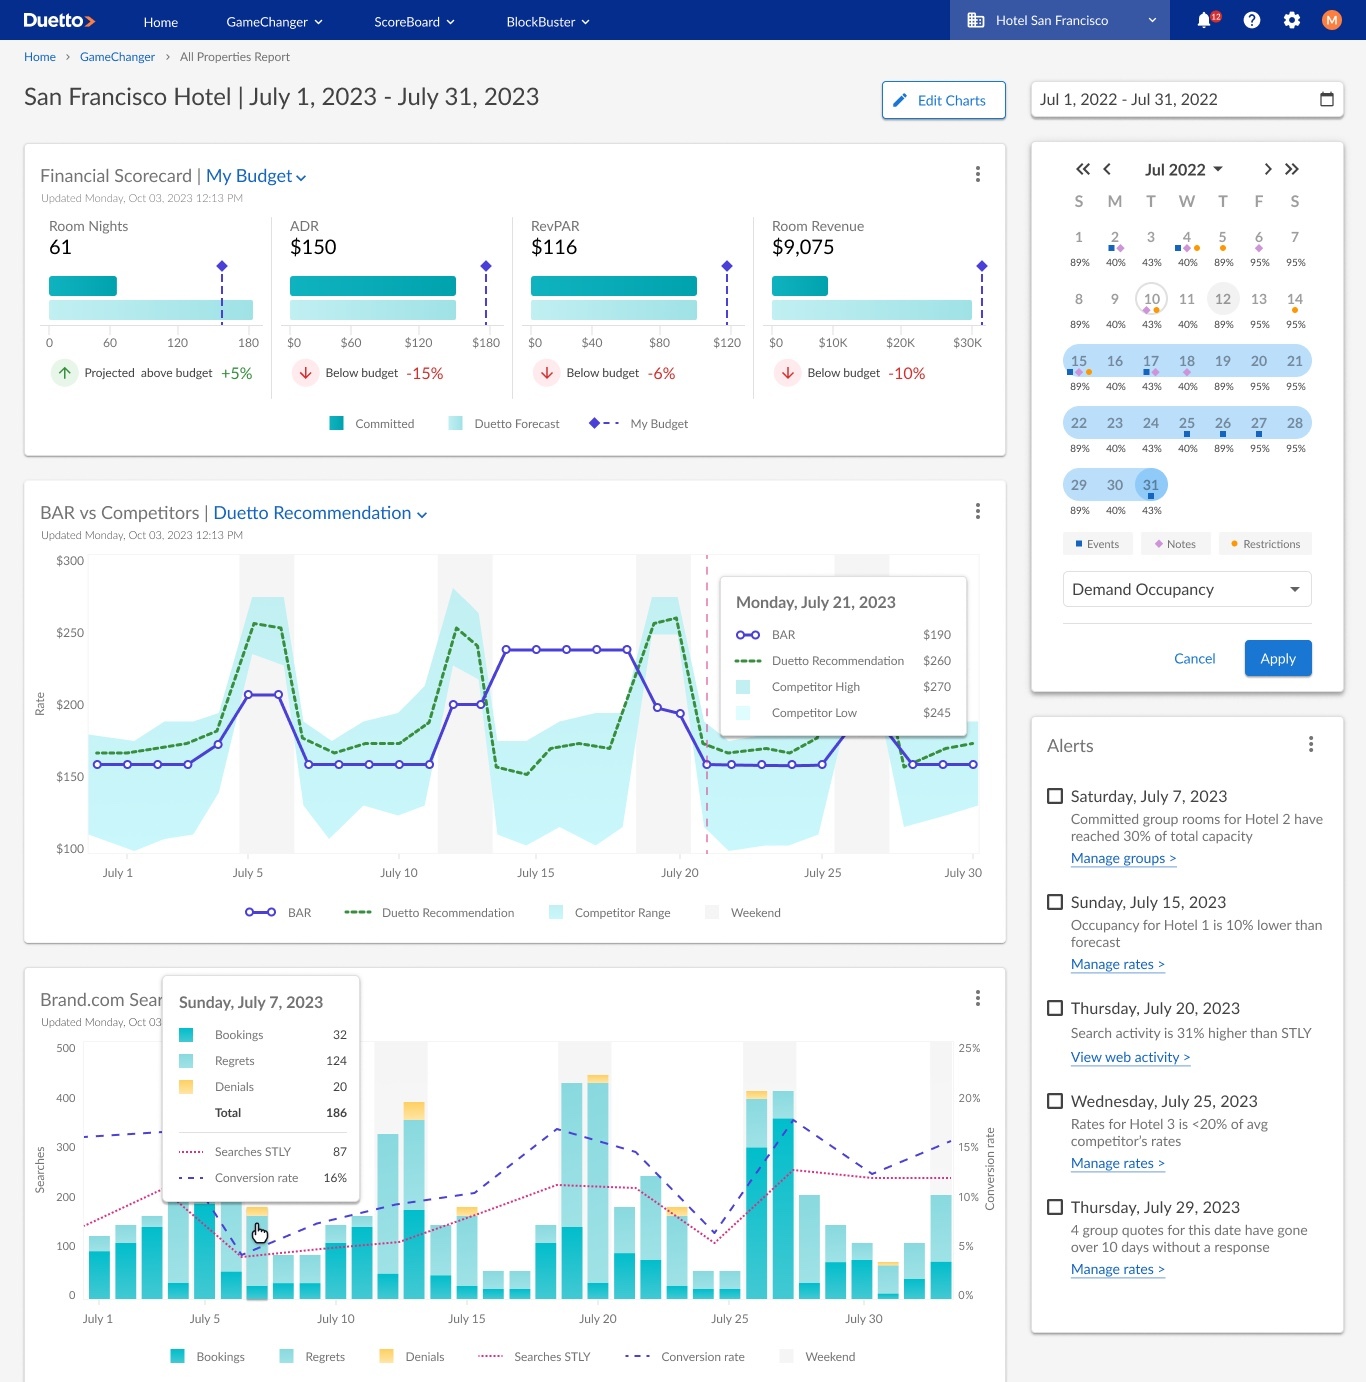The height and width of the screenshot is (1382, 1366).
Task: Open the ScoreBoard menu
Action: [x=414, y=21]
